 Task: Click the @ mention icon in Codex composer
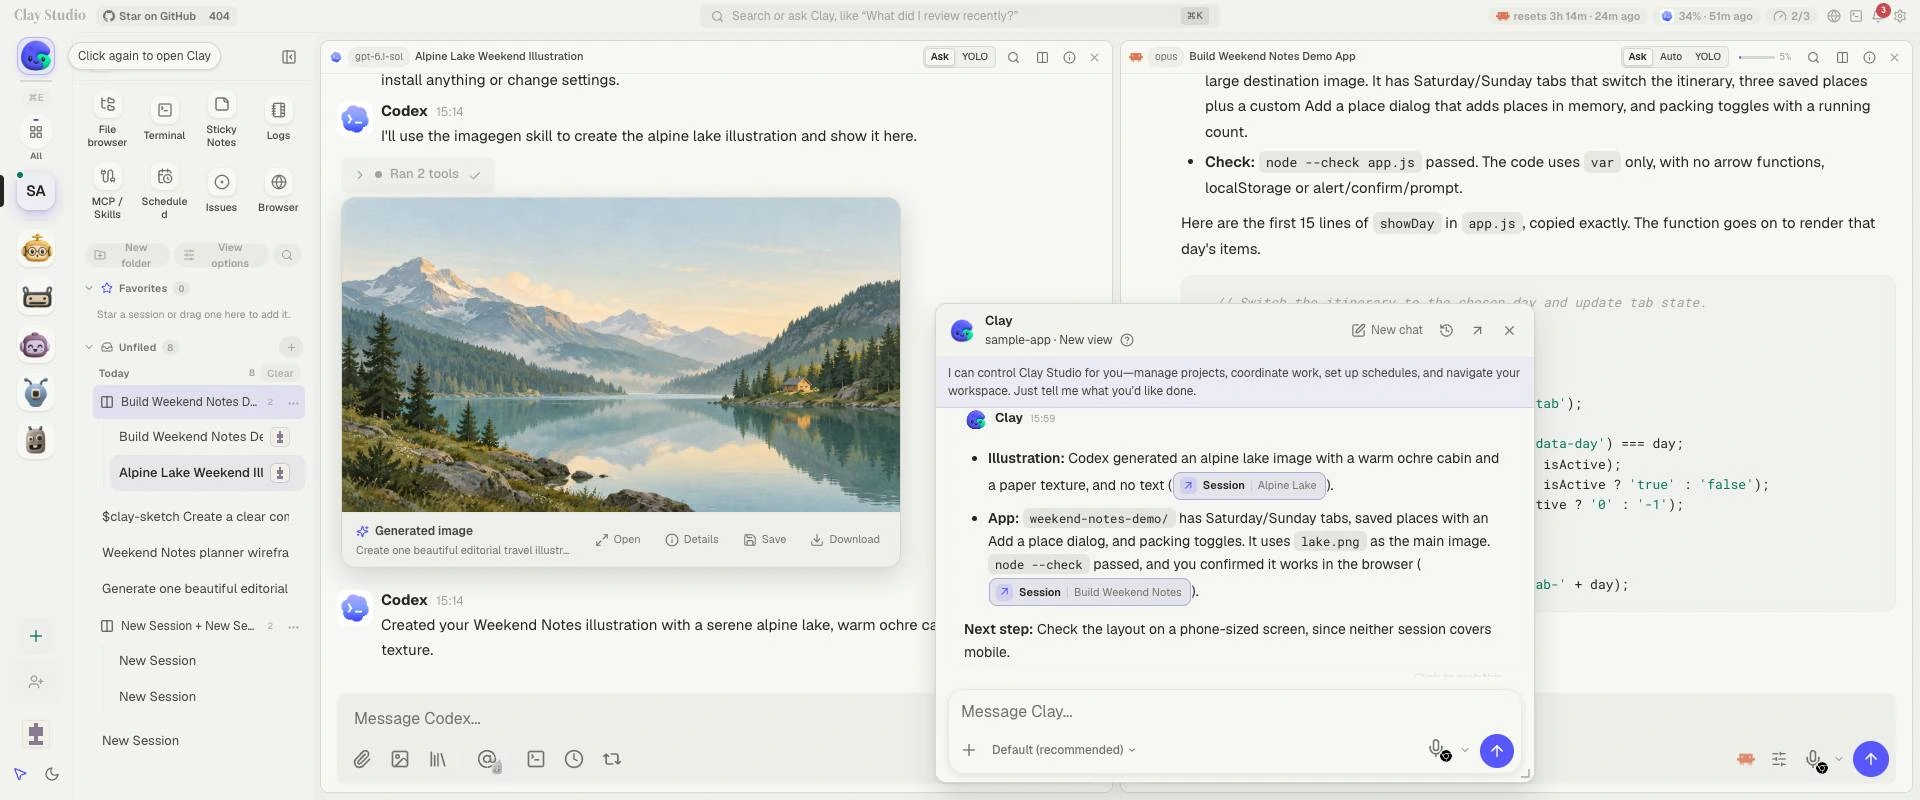click(487, 759)
